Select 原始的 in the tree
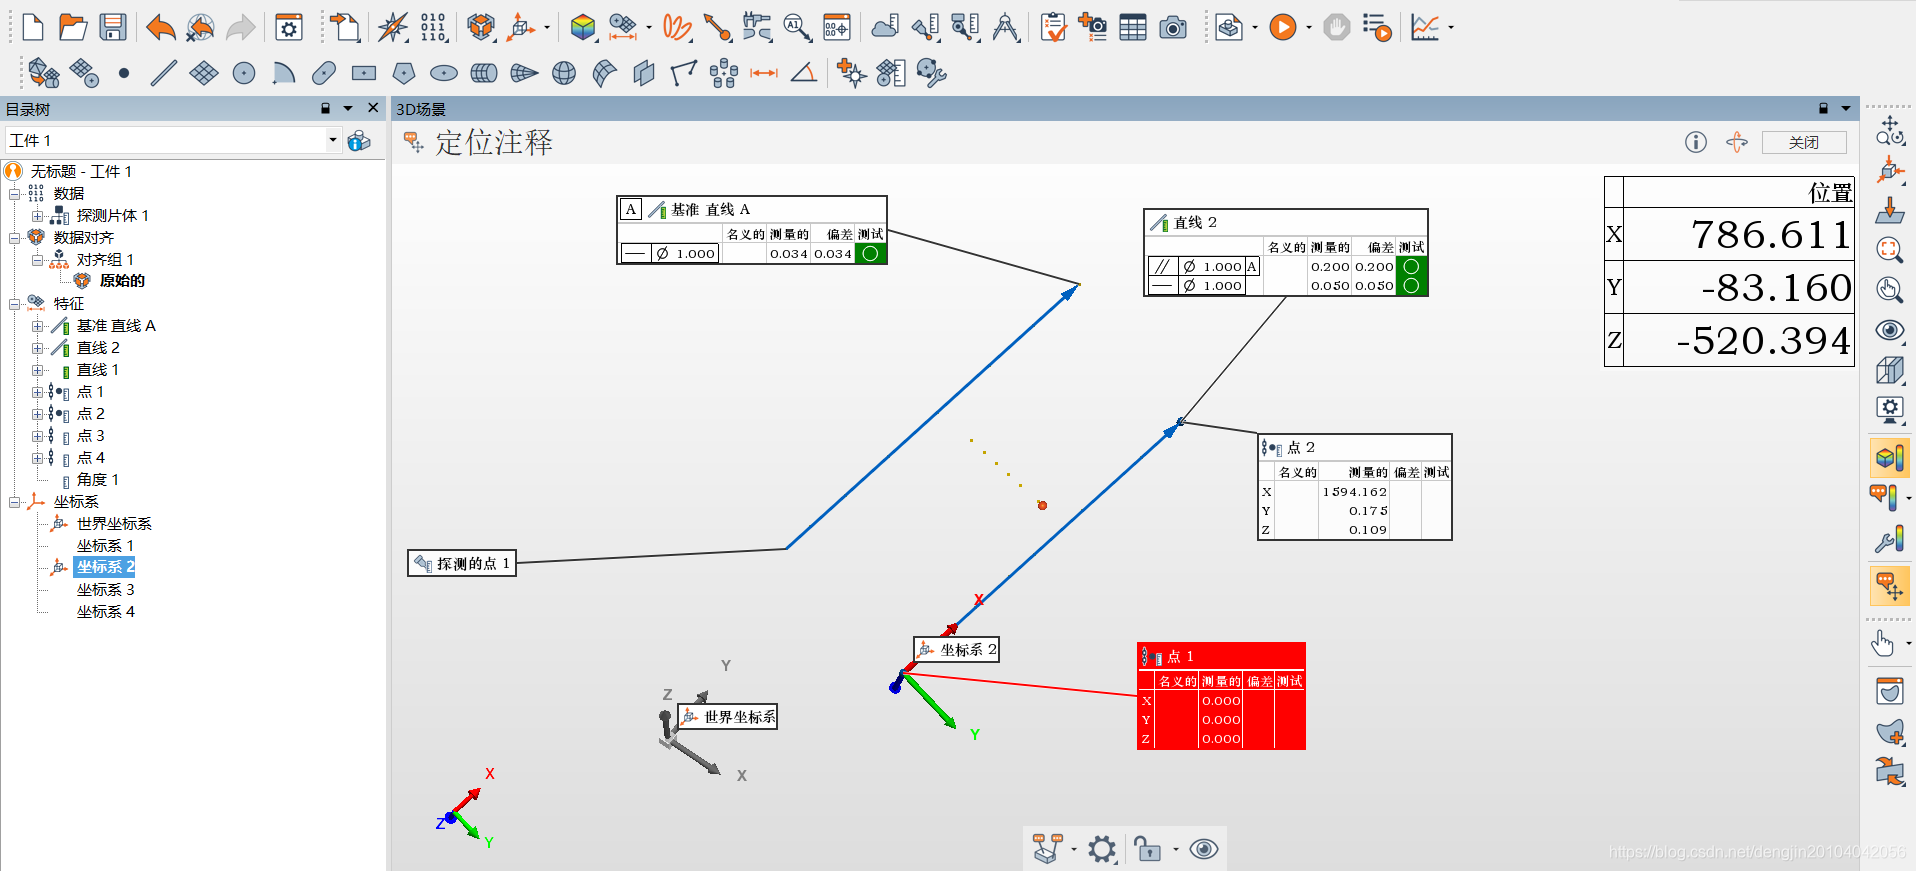The height and width of the screenshot is (871, 1916). [122, 281]
